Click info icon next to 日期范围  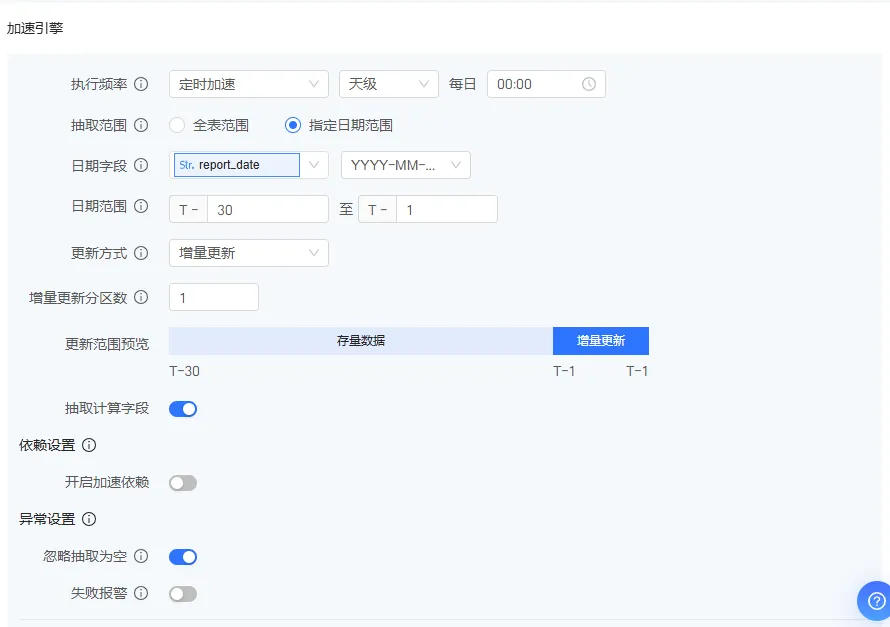tap(141, 206)
